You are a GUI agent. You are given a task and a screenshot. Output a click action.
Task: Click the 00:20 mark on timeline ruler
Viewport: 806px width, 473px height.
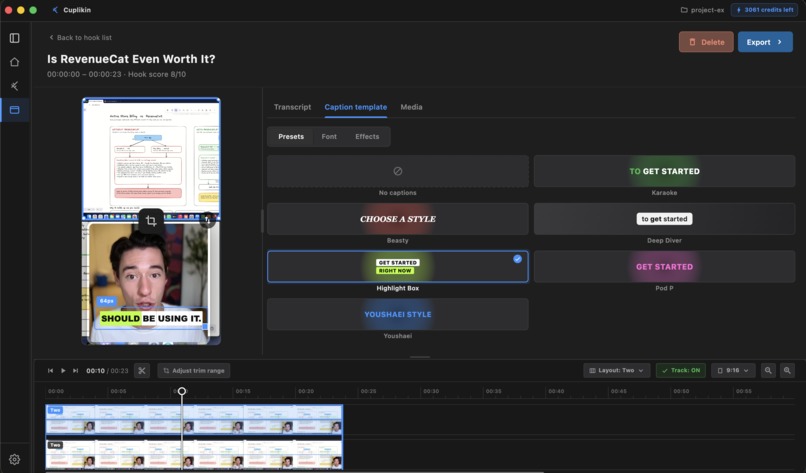point(306,391)
